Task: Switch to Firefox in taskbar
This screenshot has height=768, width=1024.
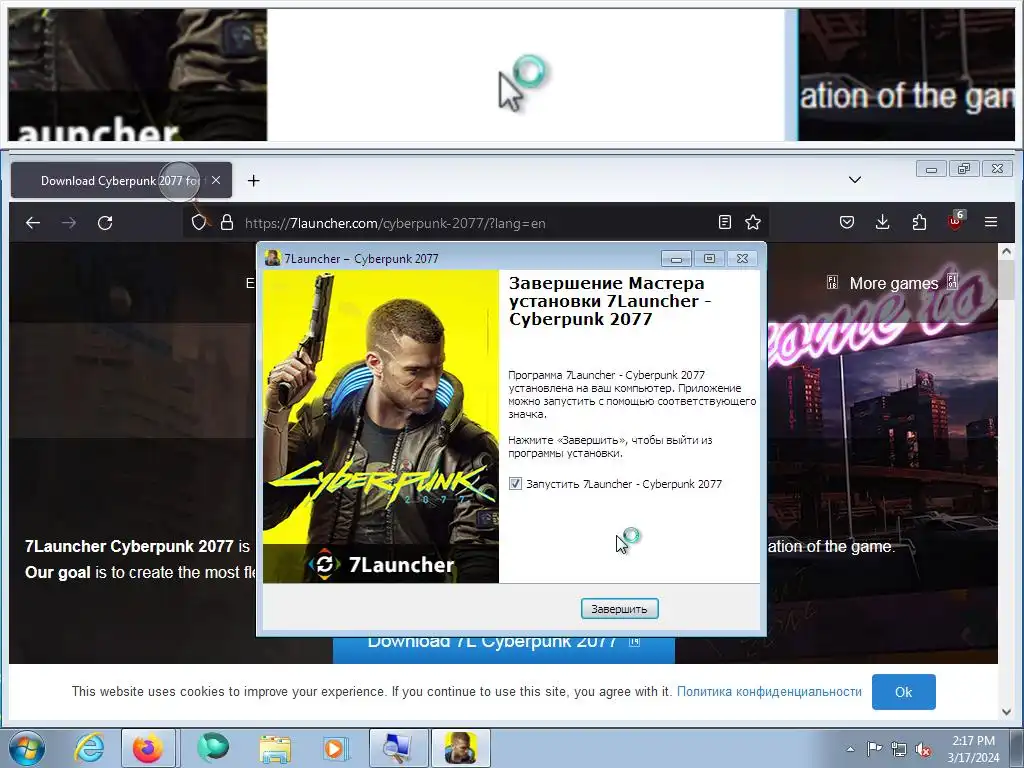Action: point(148,748)
